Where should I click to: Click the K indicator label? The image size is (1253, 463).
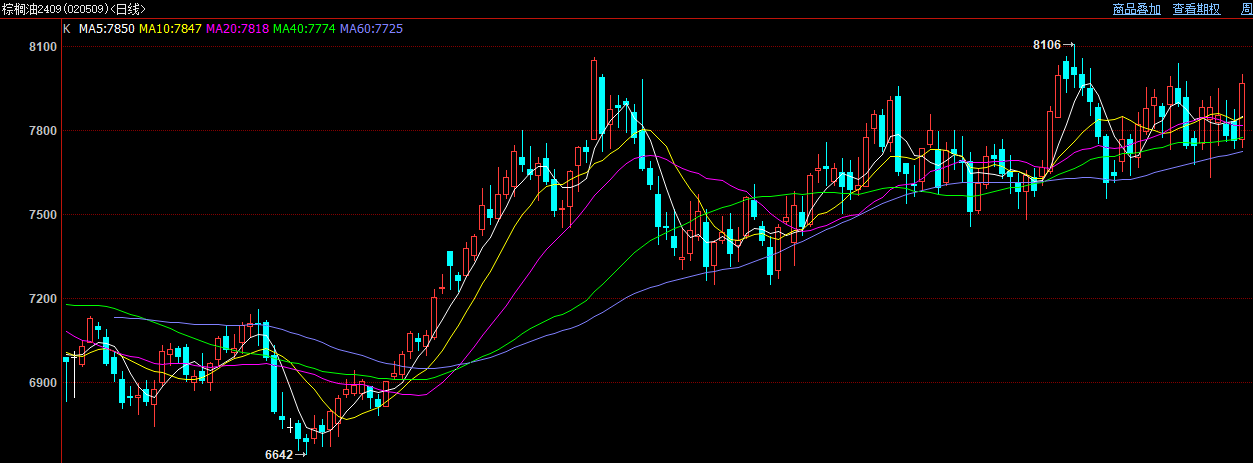click(x=67, y=28)
